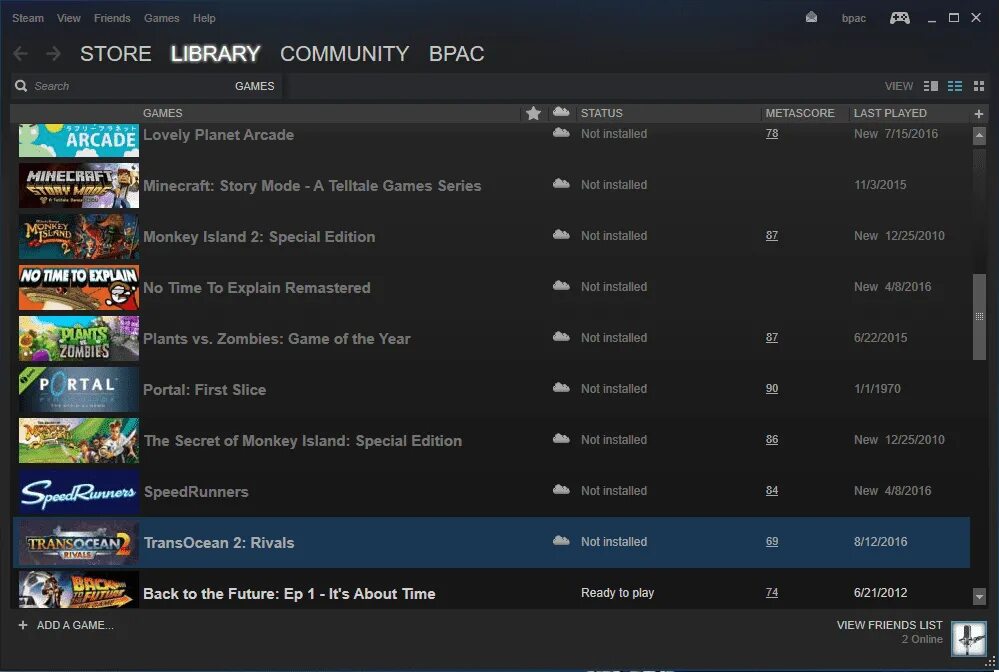999x672 pixels.
Task: Click ADD A GAME button
Action: click(66, 625)
